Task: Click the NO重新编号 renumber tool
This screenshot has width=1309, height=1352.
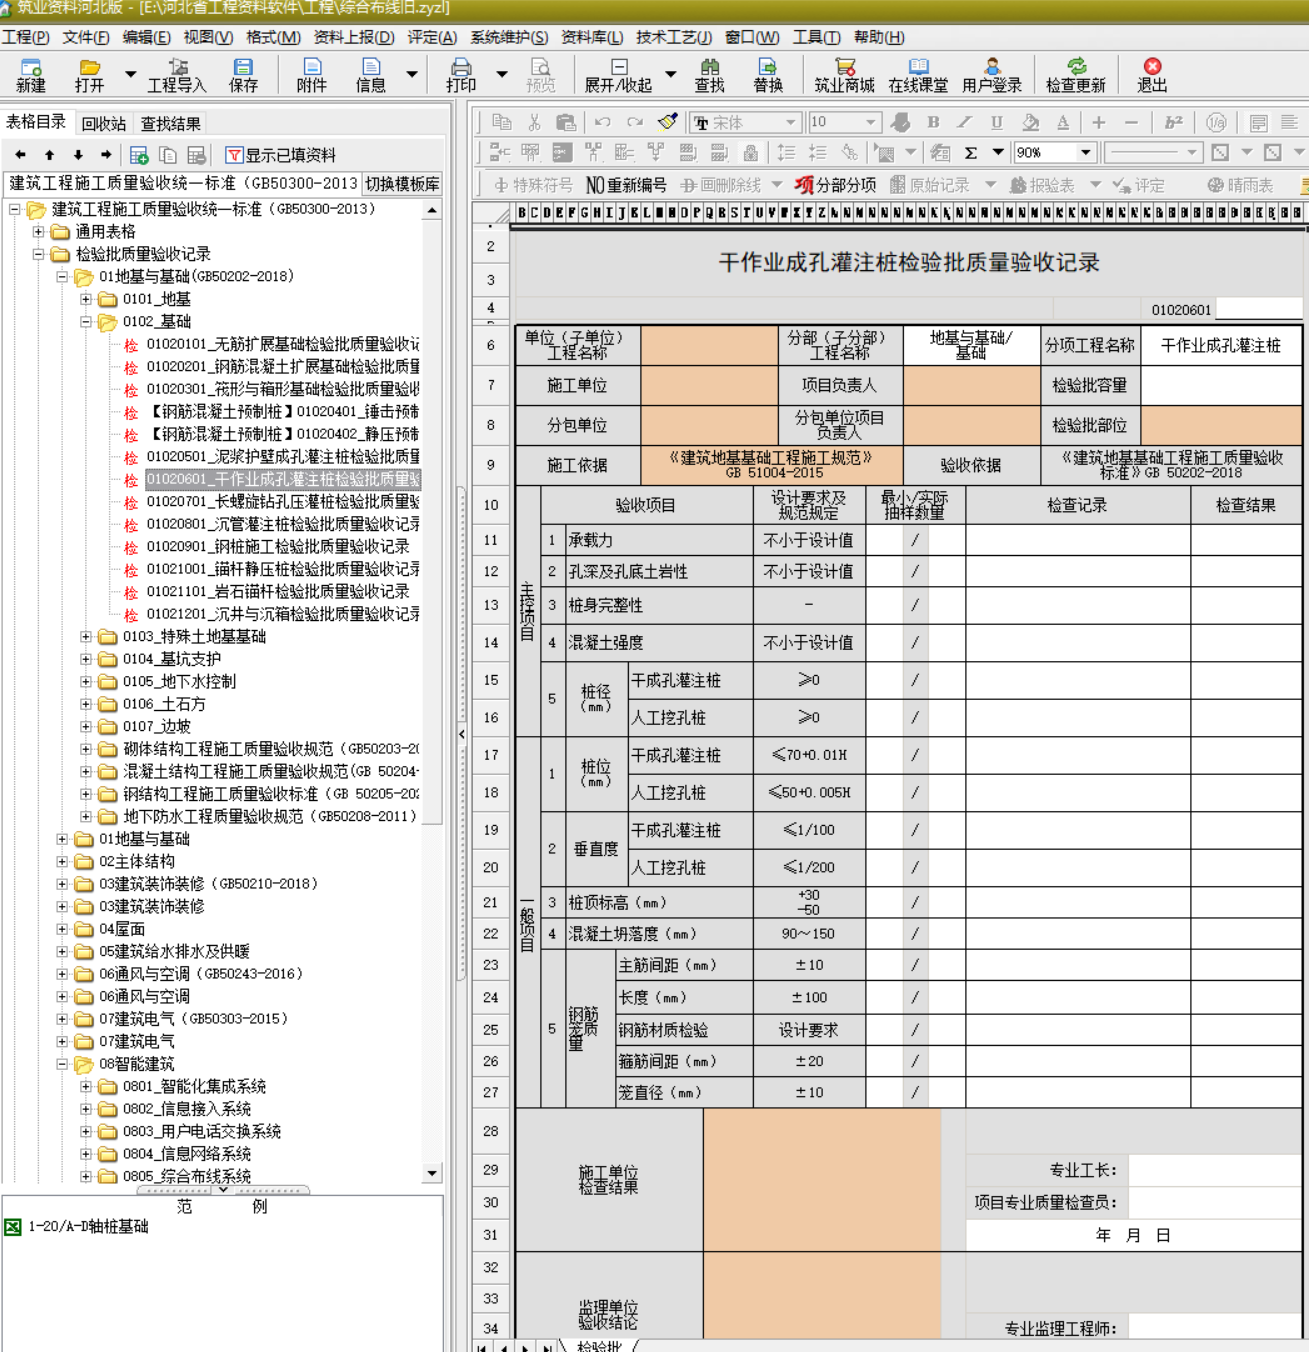Action: 626,185
